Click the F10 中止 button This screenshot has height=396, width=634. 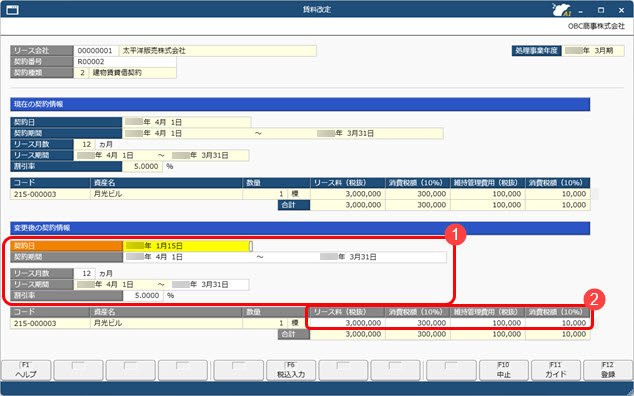point(503,370)
